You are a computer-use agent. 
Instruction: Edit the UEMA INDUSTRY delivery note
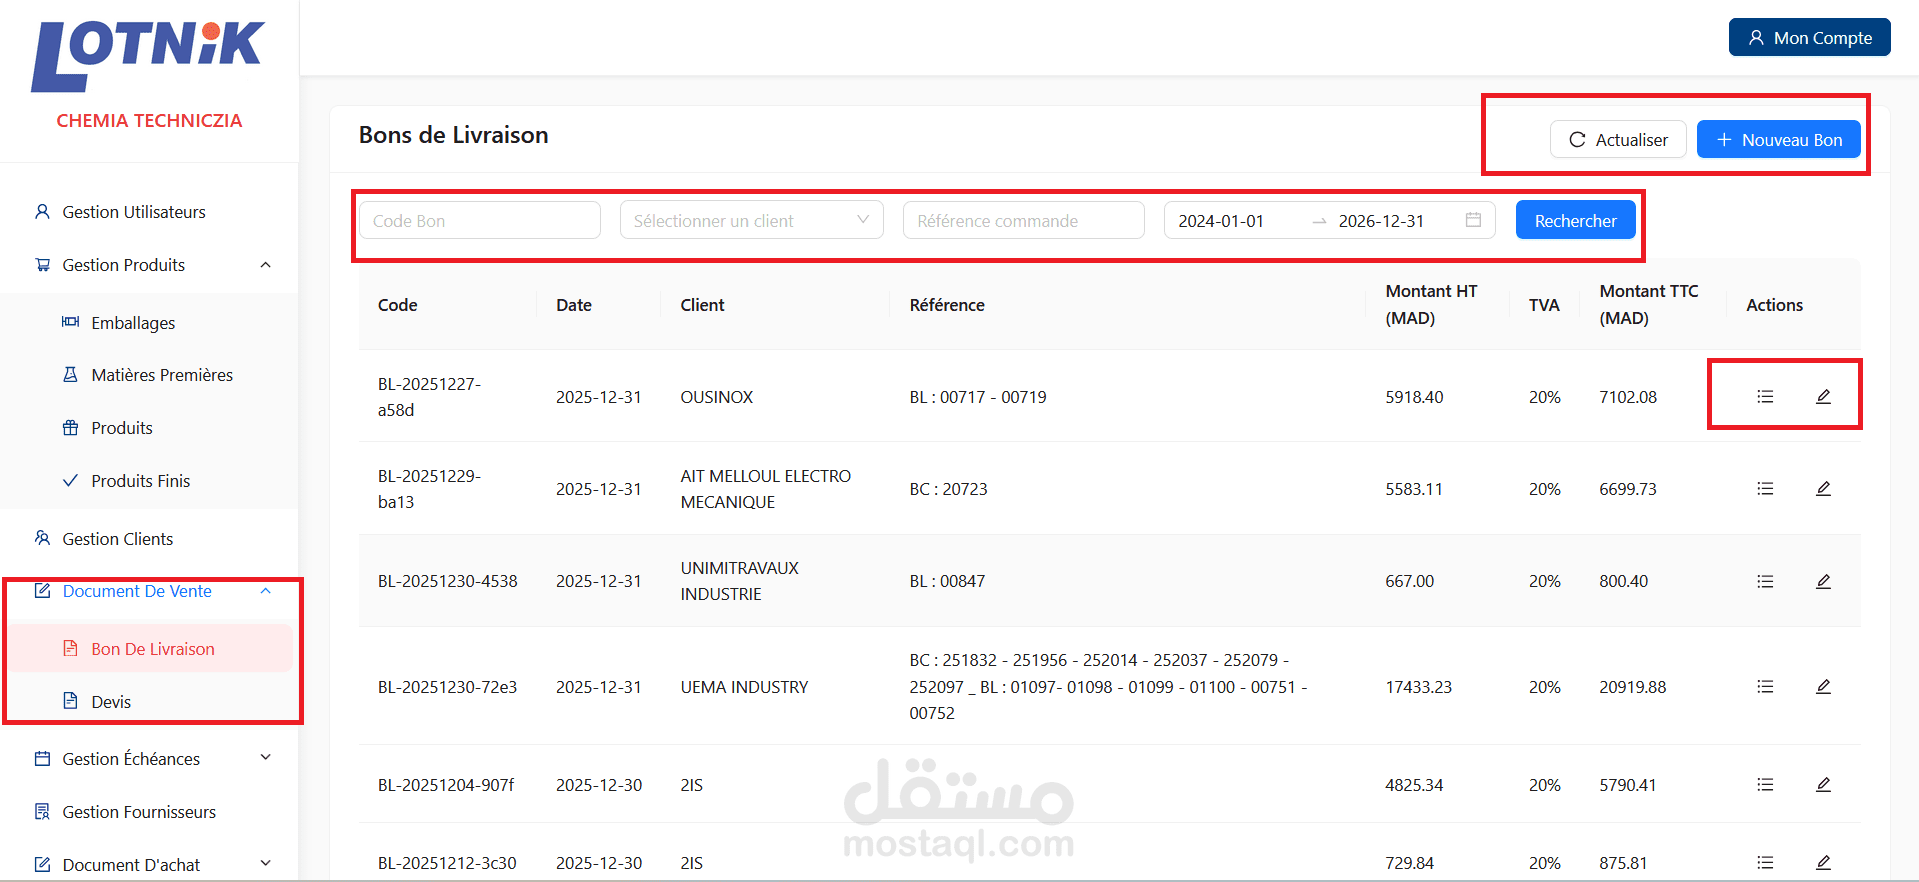click(x=1823, y=687)
